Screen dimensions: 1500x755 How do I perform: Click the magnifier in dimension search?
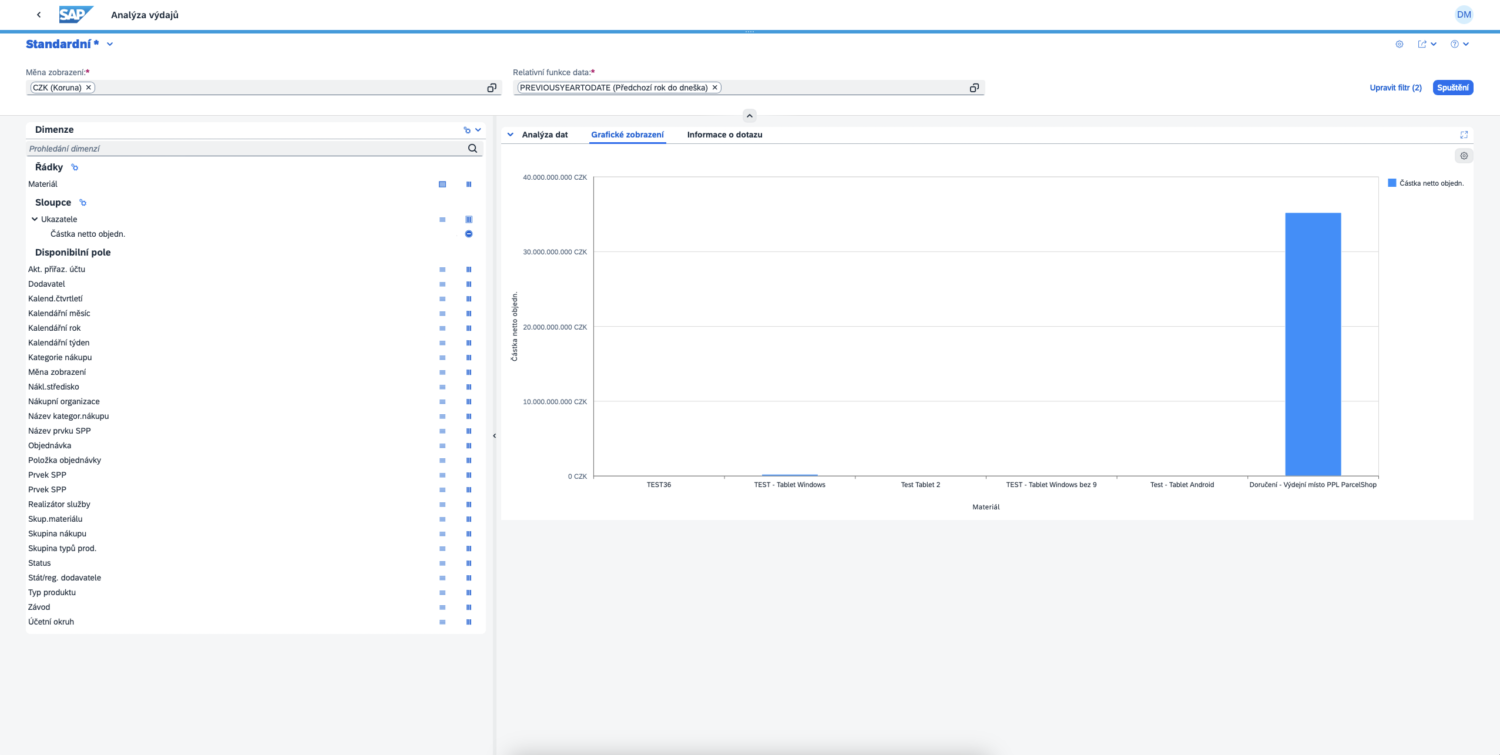point(473,149)
